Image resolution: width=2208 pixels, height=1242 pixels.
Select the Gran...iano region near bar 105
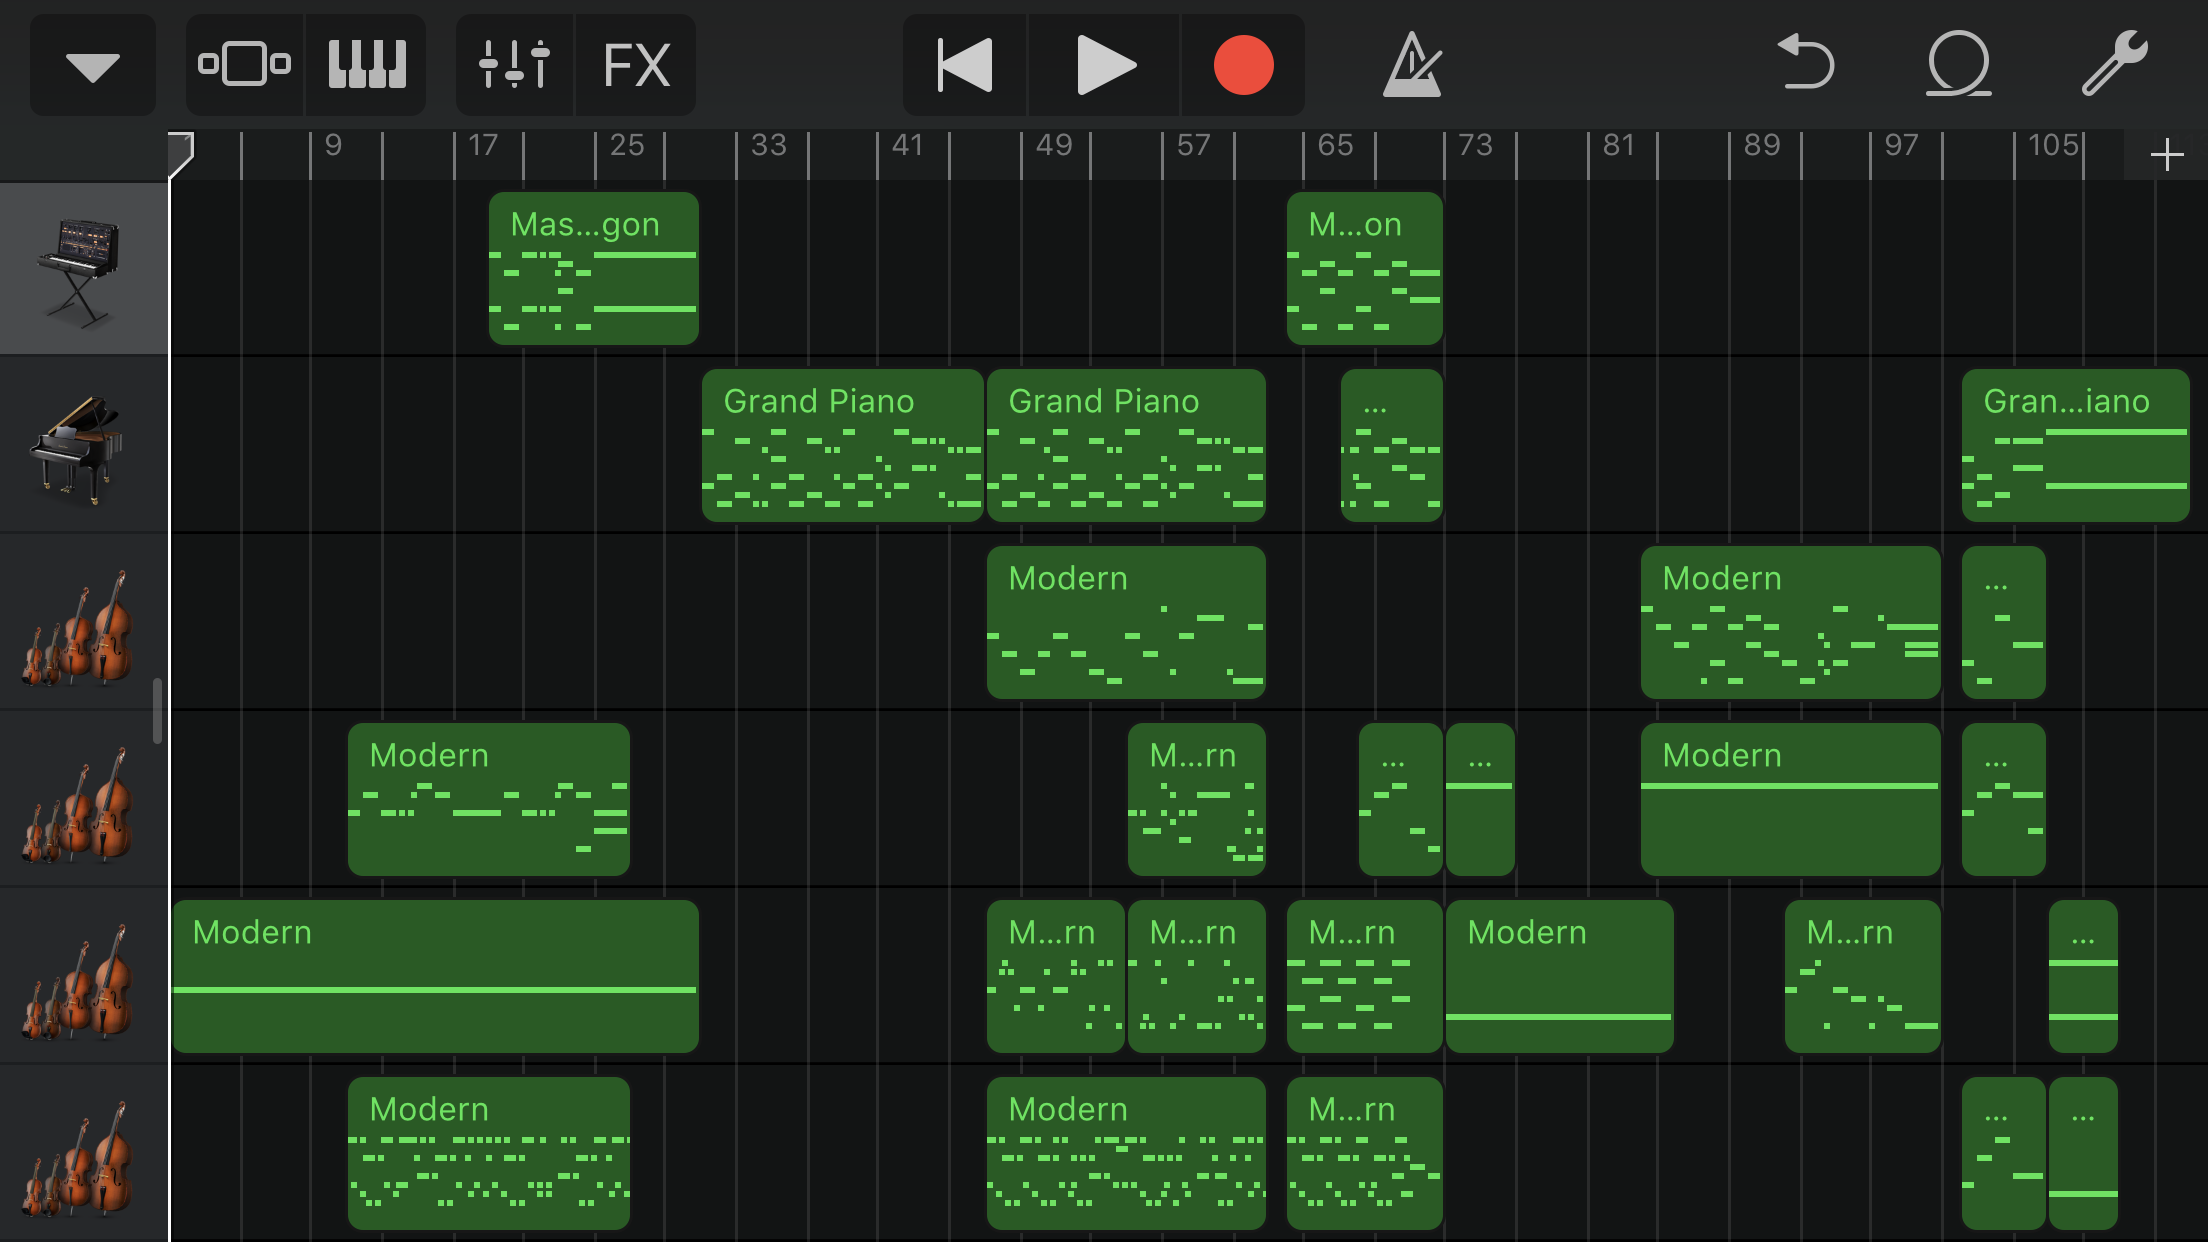2076,446
